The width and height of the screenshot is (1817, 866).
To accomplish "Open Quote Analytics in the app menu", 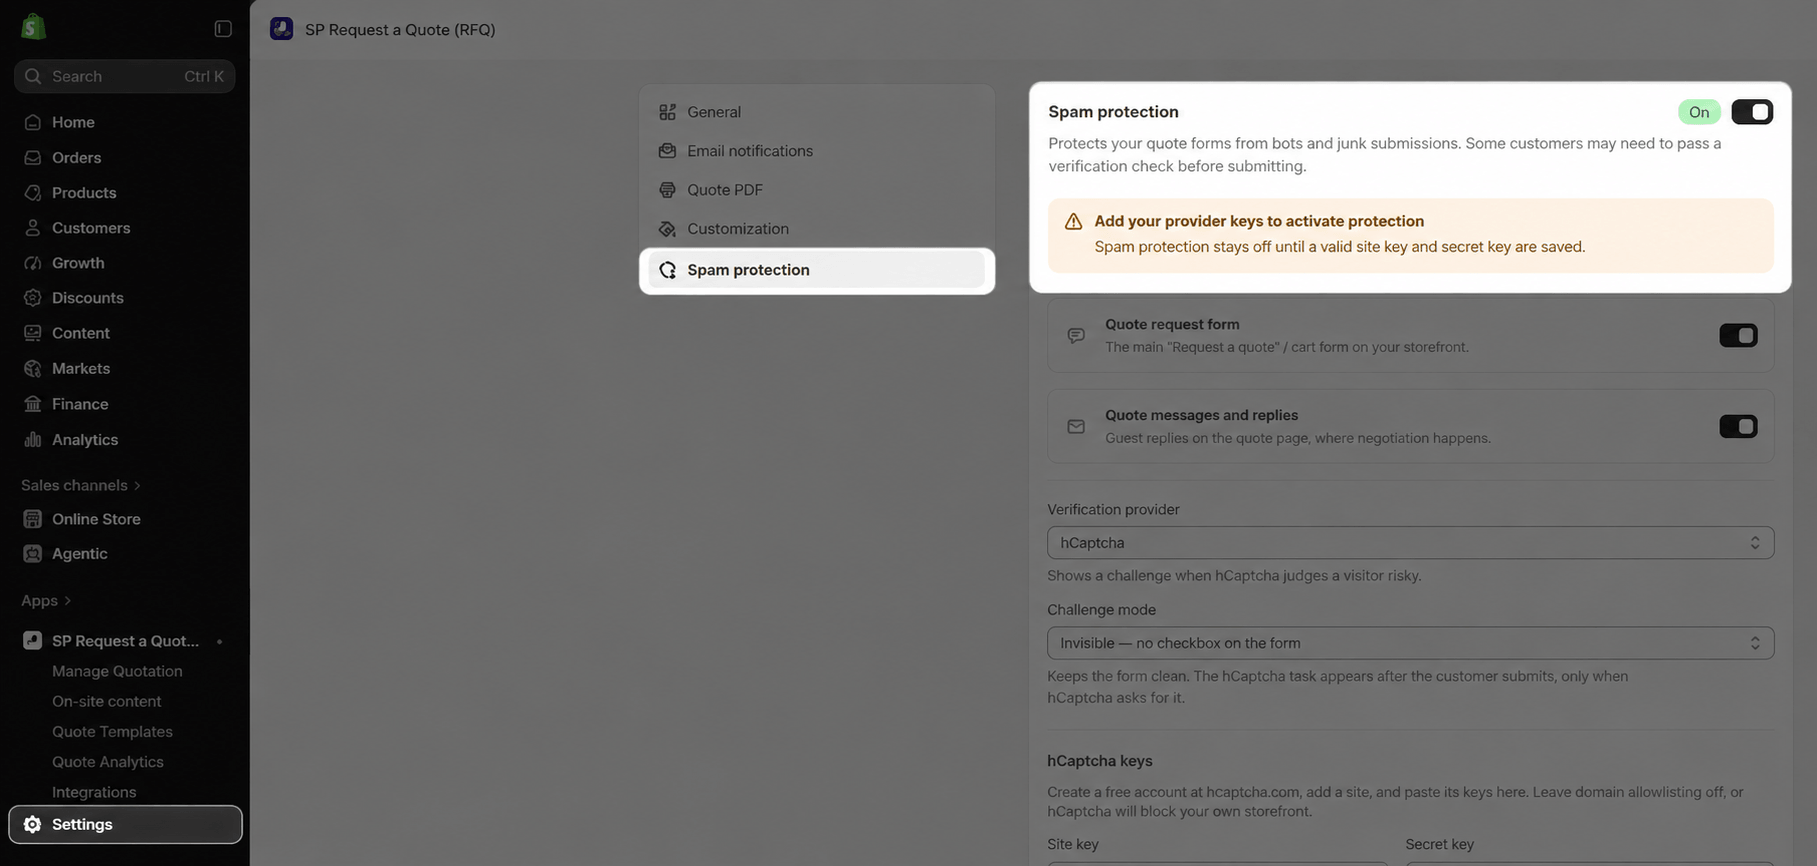I will (x=108, y=761).
